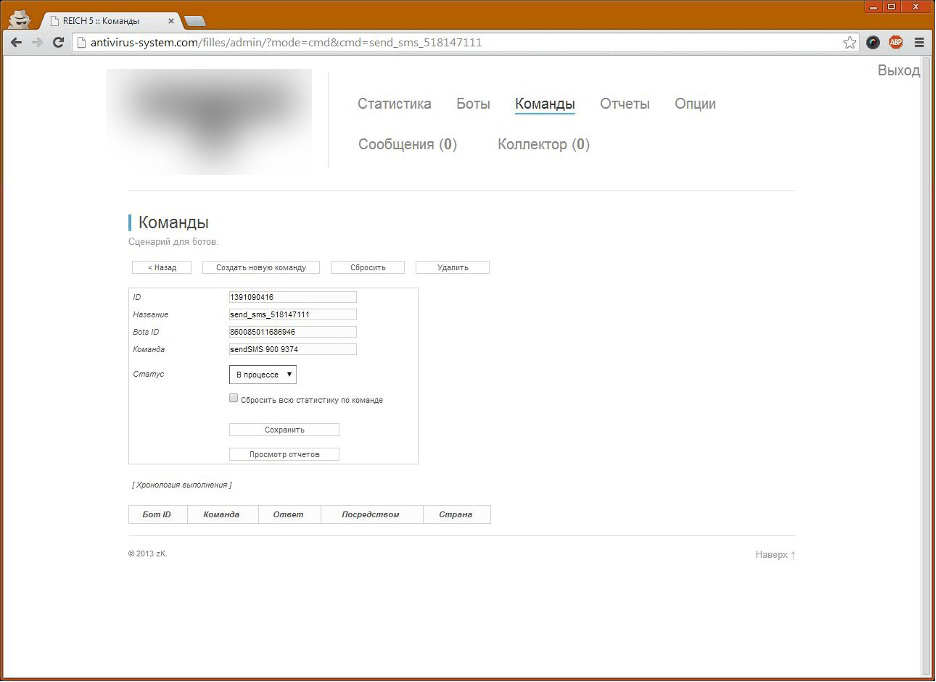The image size is (936, 682).
Task: Bookmark this page with the star icon
Action: tap(849, 42)
